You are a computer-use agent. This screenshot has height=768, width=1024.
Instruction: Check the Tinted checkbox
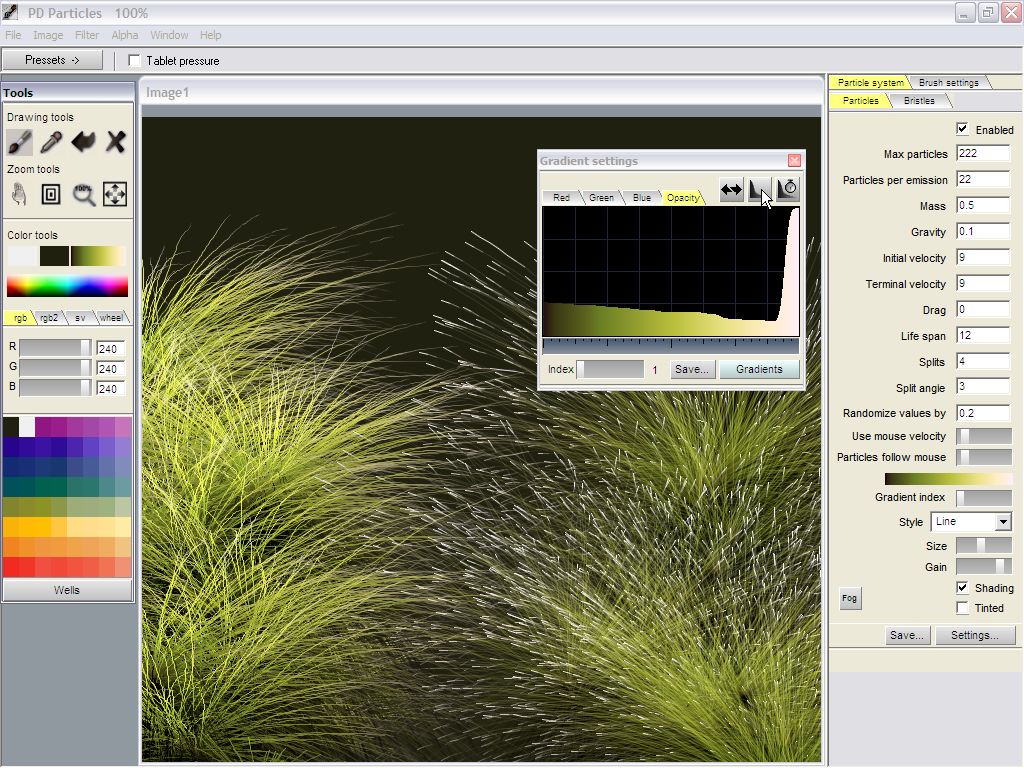(x=962, y=608)
